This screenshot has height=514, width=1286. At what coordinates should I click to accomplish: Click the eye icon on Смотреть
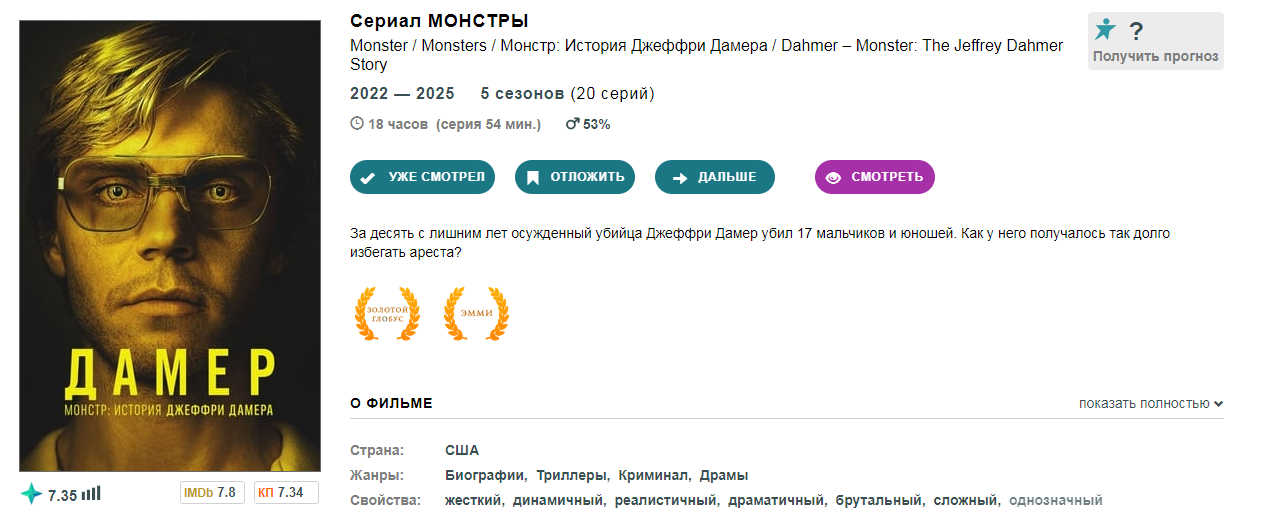click(834, 178)
